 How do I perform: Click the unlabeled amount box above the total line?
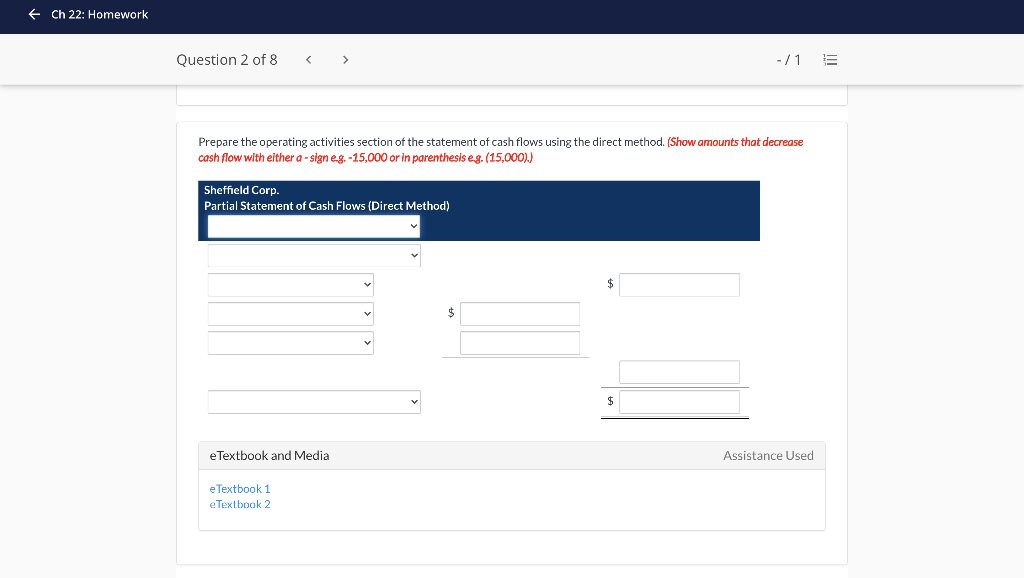679,371
